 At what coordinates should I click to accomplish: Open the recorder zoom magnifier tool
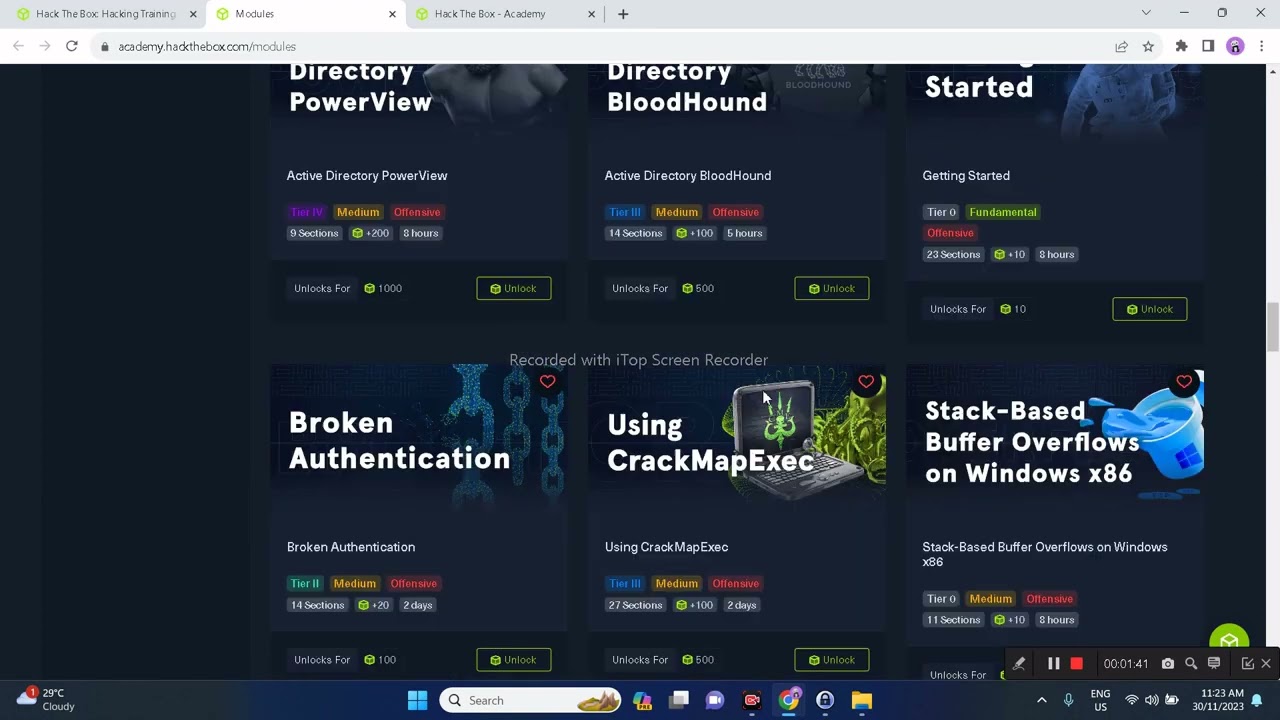point(1191,664)
